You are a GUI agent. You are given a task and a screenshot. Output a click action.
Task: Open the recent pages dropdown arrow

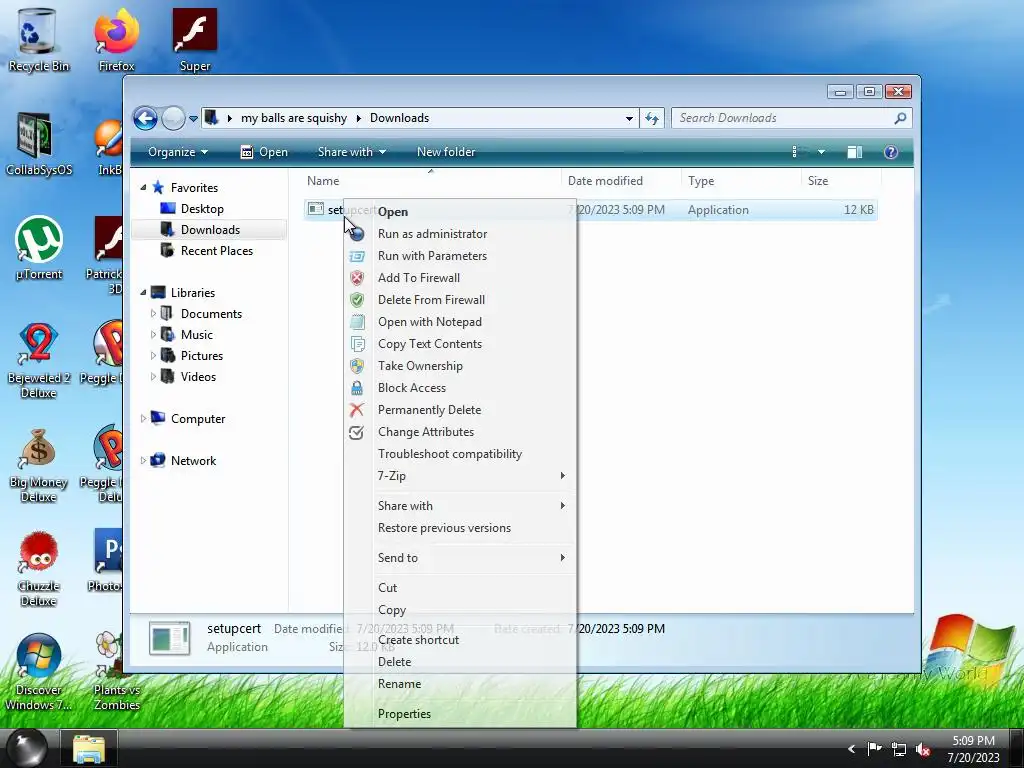coord(193,119)
